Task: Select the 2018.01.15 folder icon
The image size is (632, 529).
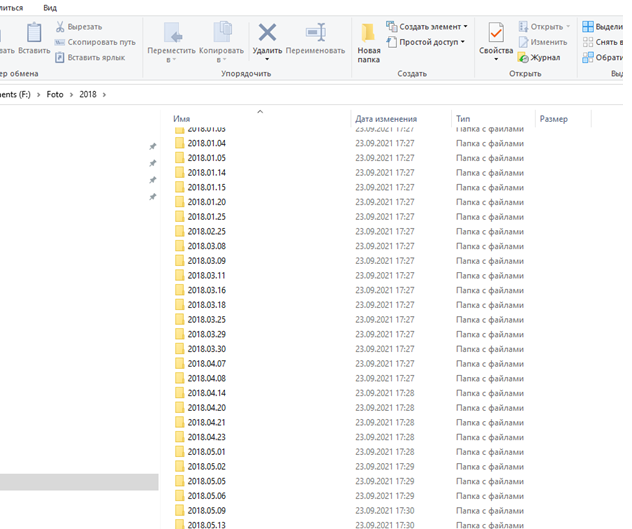Action: point(179,187)
